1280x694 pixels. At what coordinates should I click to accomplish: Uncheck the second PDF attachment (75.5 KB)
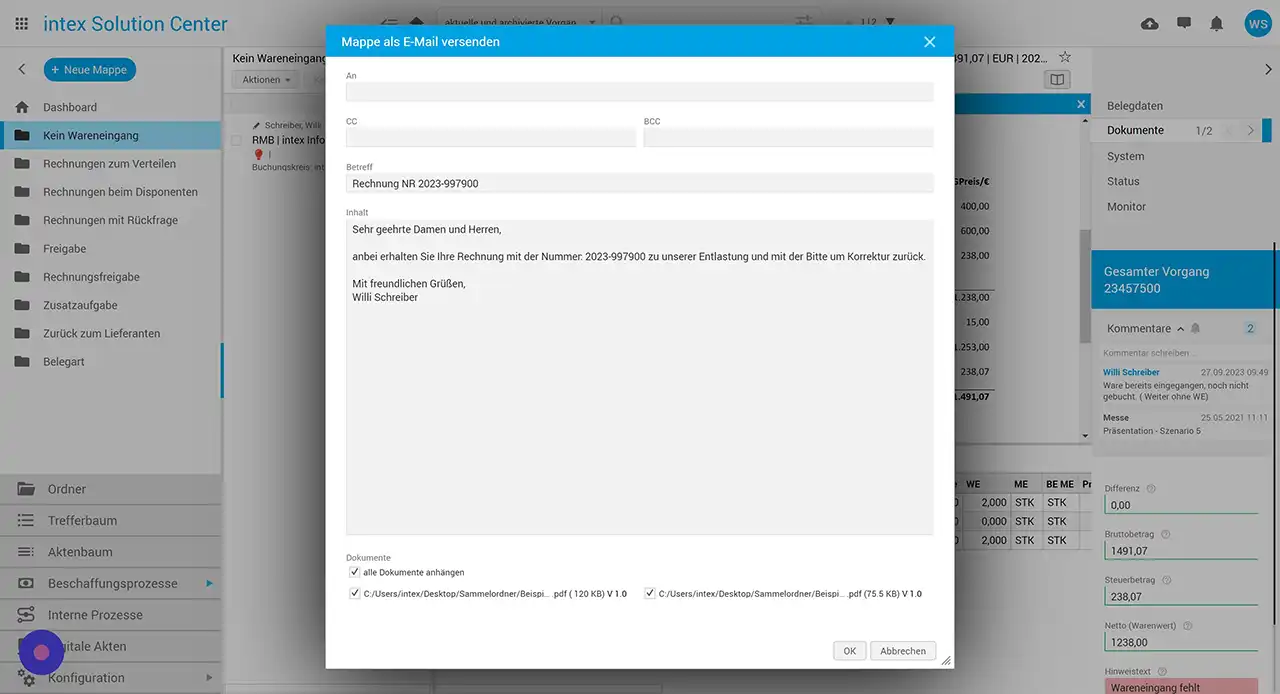click(x=650, y=593)
